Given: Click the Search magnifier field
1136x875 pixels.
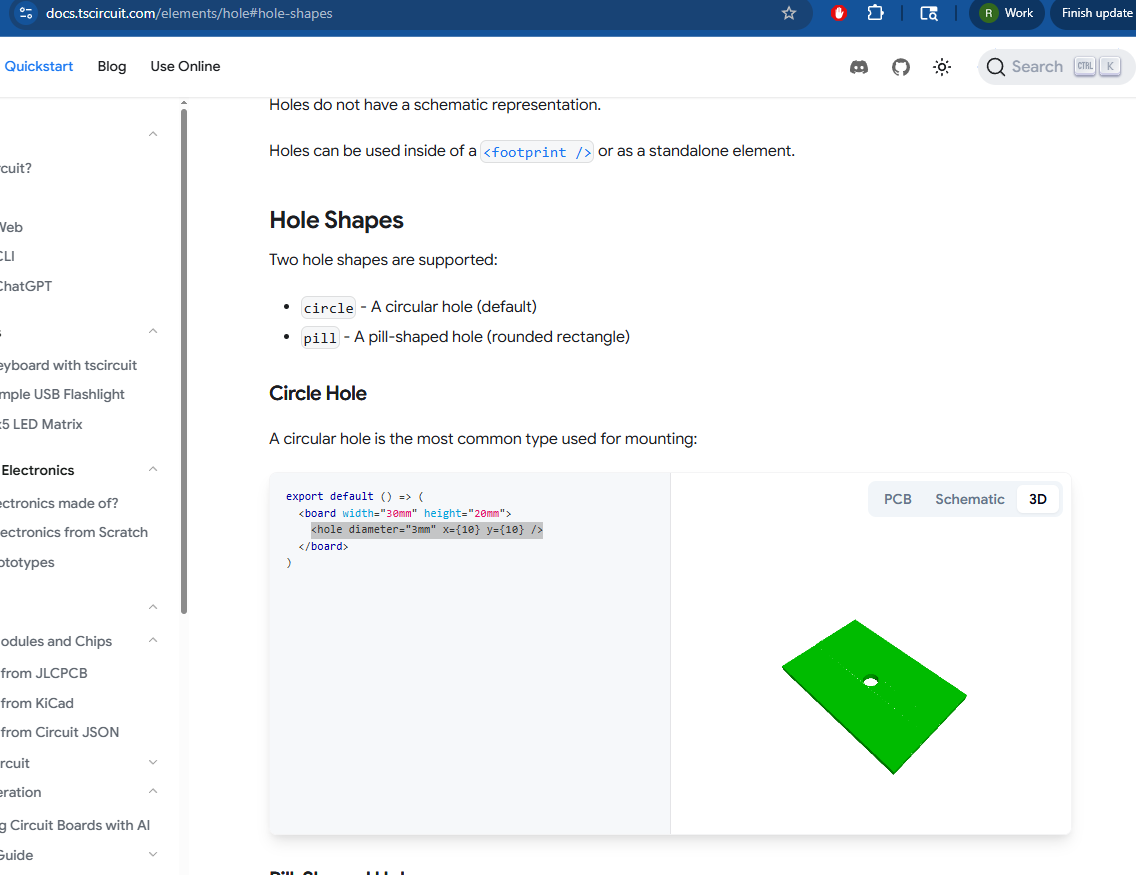Looking at the screenshot, I should pos(1056,67).
